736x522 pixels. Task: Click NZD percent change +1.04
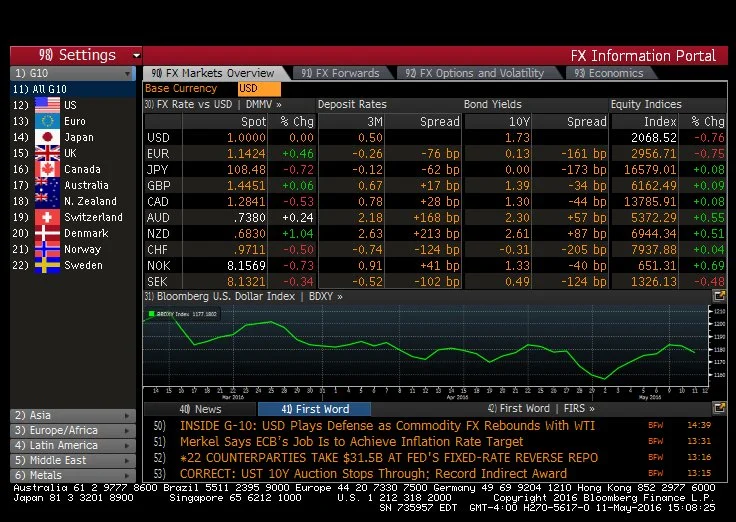click(298, 233)
